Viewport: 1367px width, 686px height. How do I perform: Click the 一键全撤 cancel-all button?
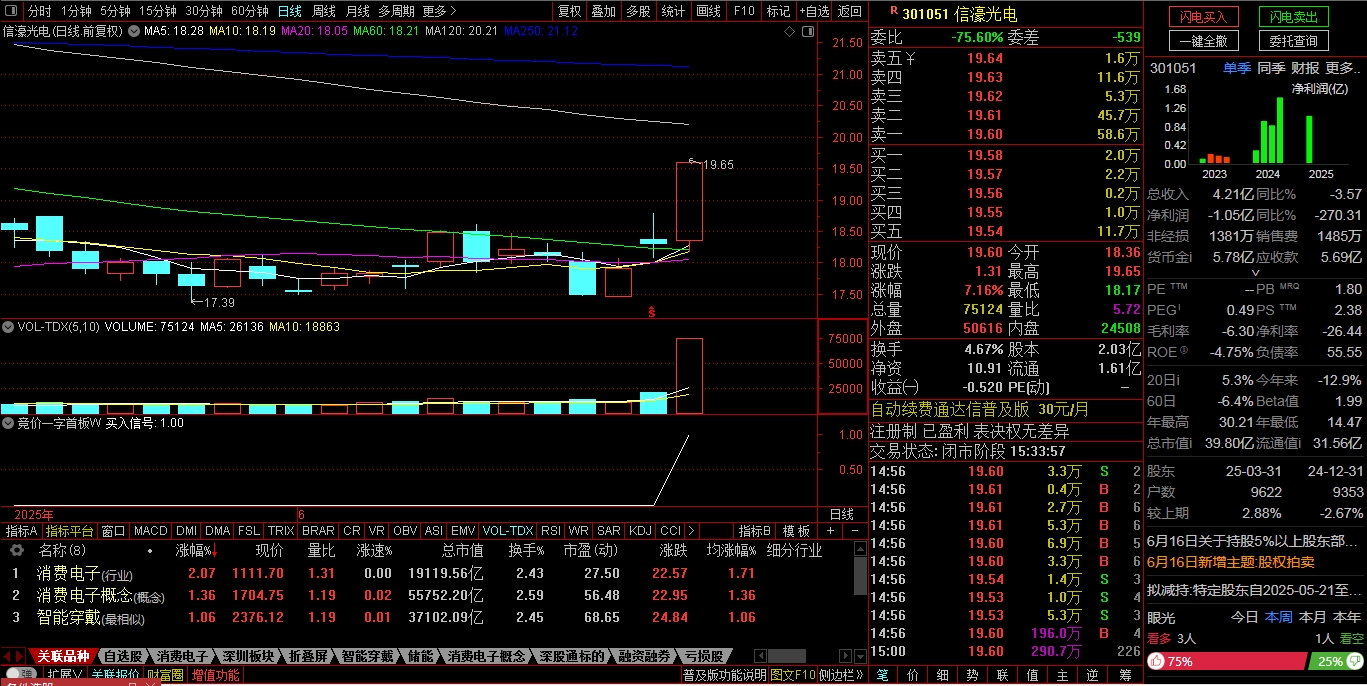coord(1205,41)
